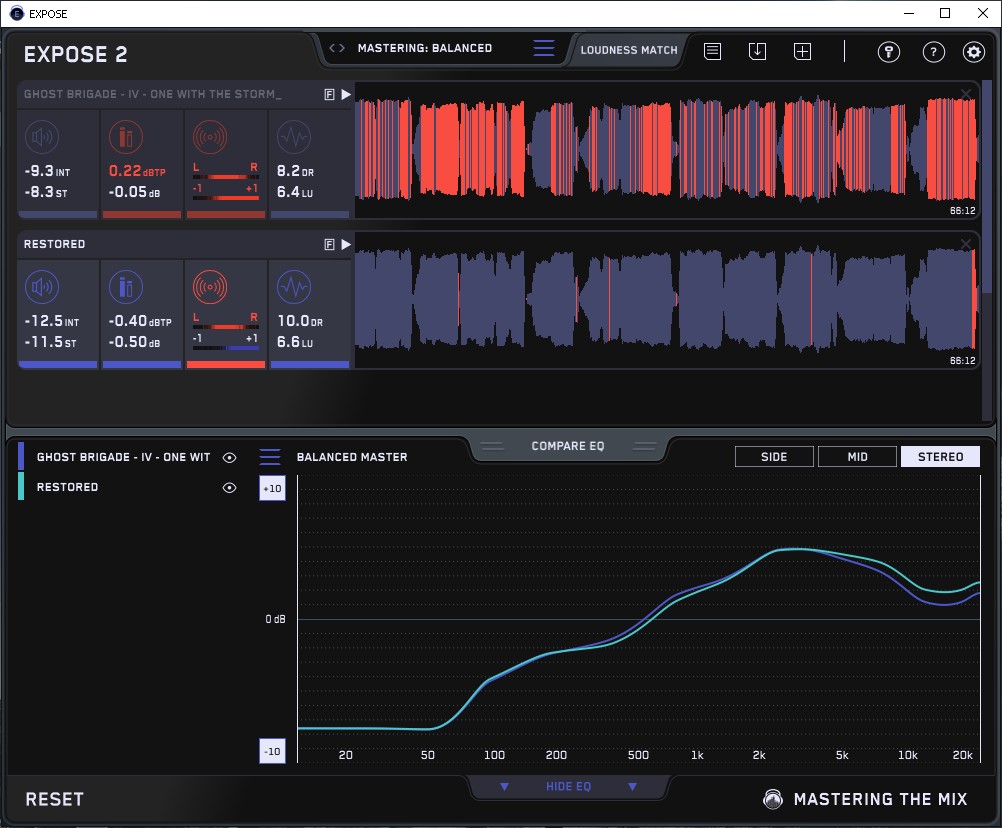Click inside the Ghost Brigade waveform
Viewport: 1002px width, 828px height.
tap(666, 150)
